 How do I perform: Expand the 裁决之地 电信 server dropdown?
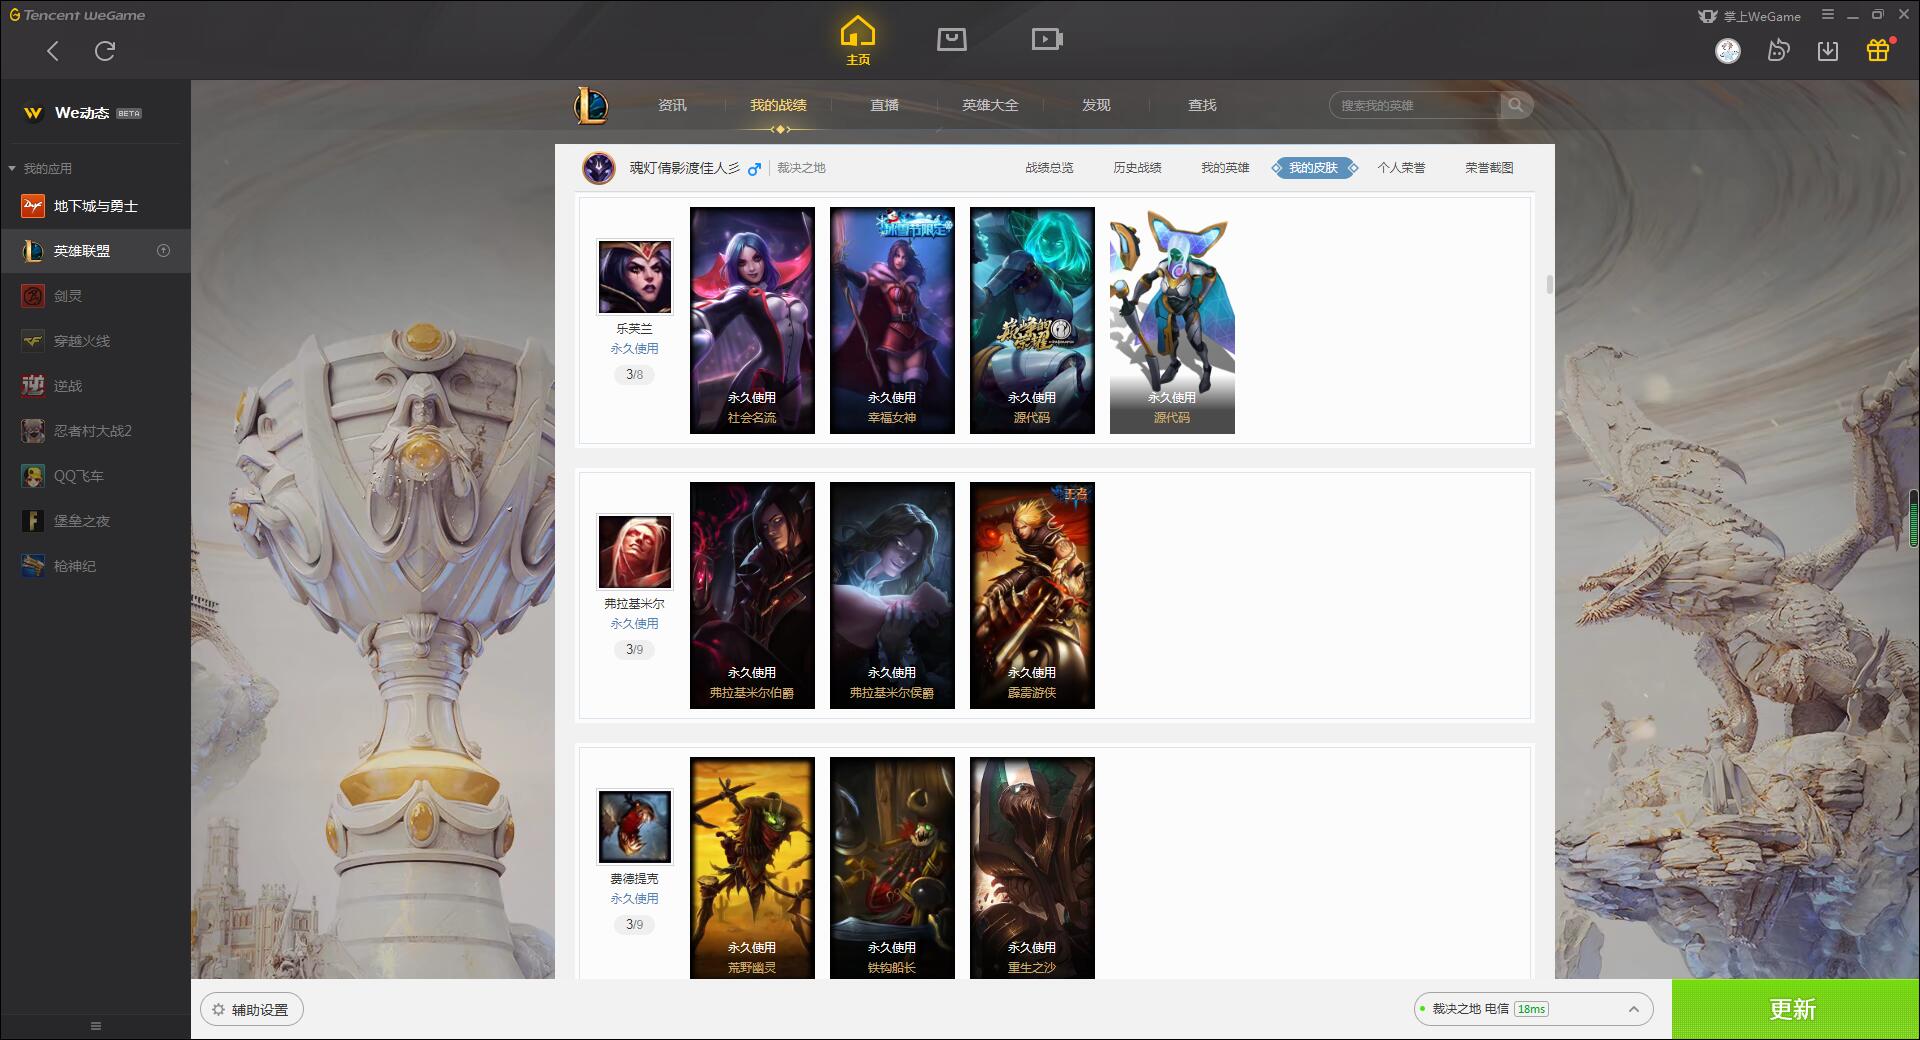click(1533, 1009)
